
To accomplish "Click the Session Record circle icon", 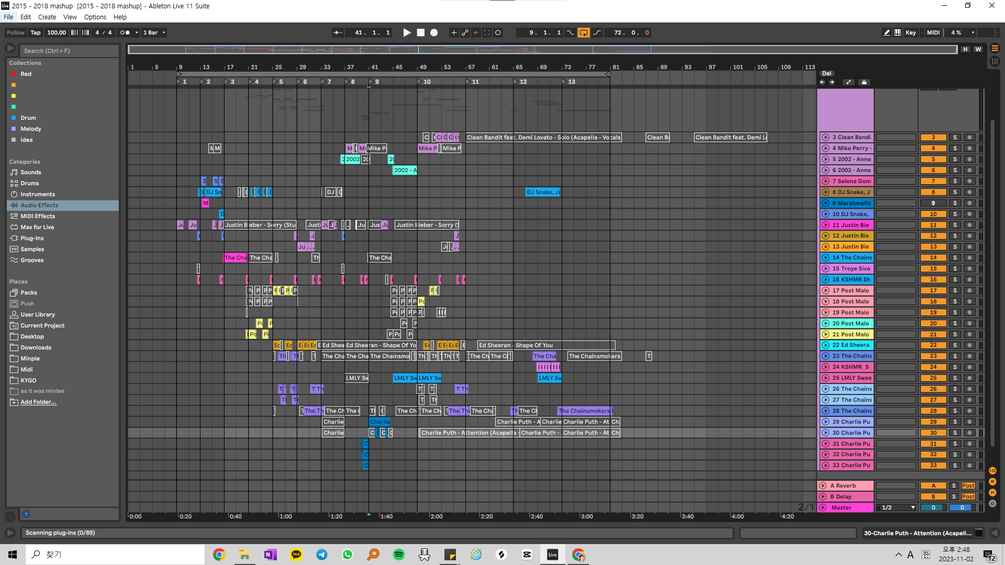I will (x=498, y=32).
